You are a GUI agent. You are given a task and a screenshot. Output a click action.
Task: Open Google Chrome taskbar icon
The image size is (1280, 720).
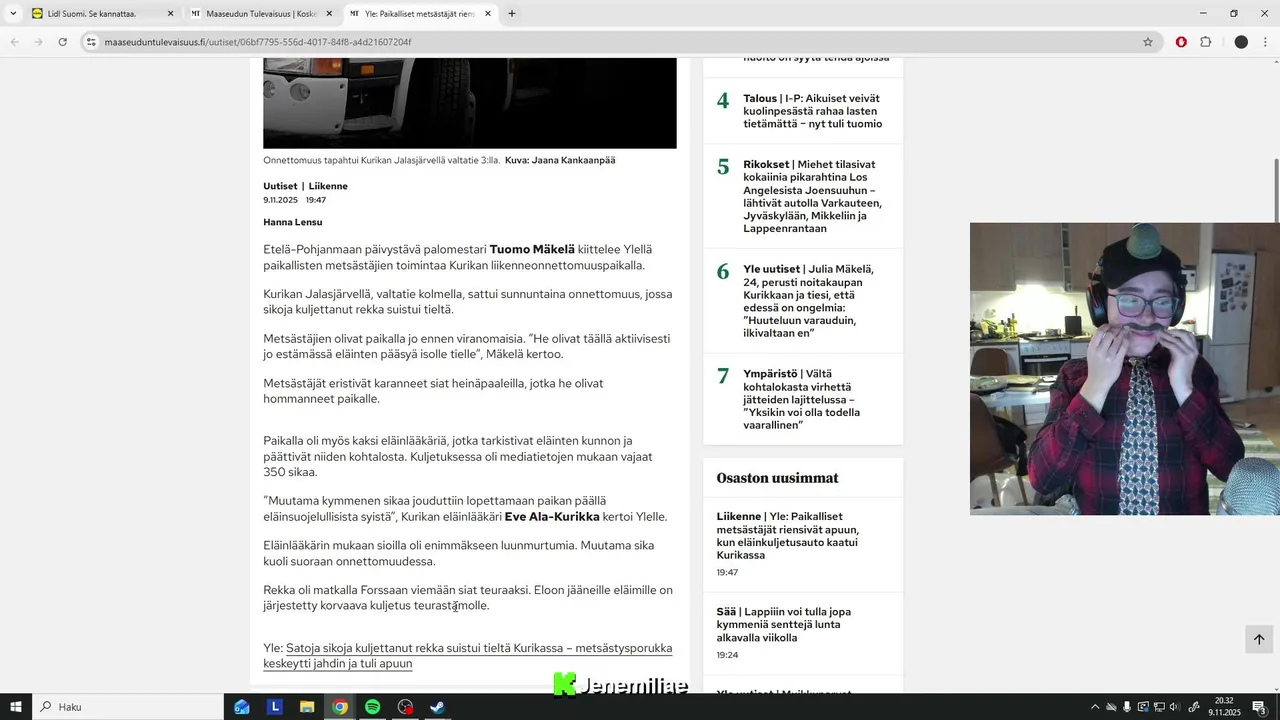340,707
